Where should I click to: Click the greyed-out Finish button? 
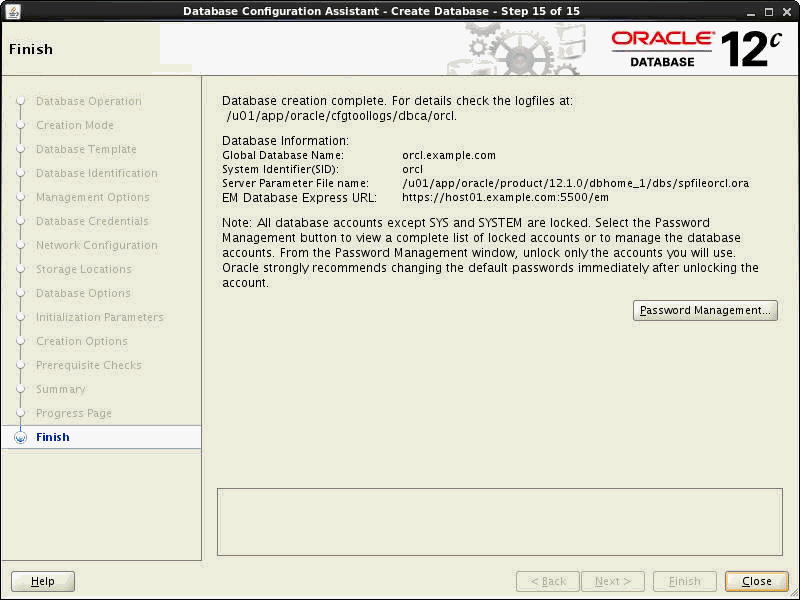pos(685,581)
